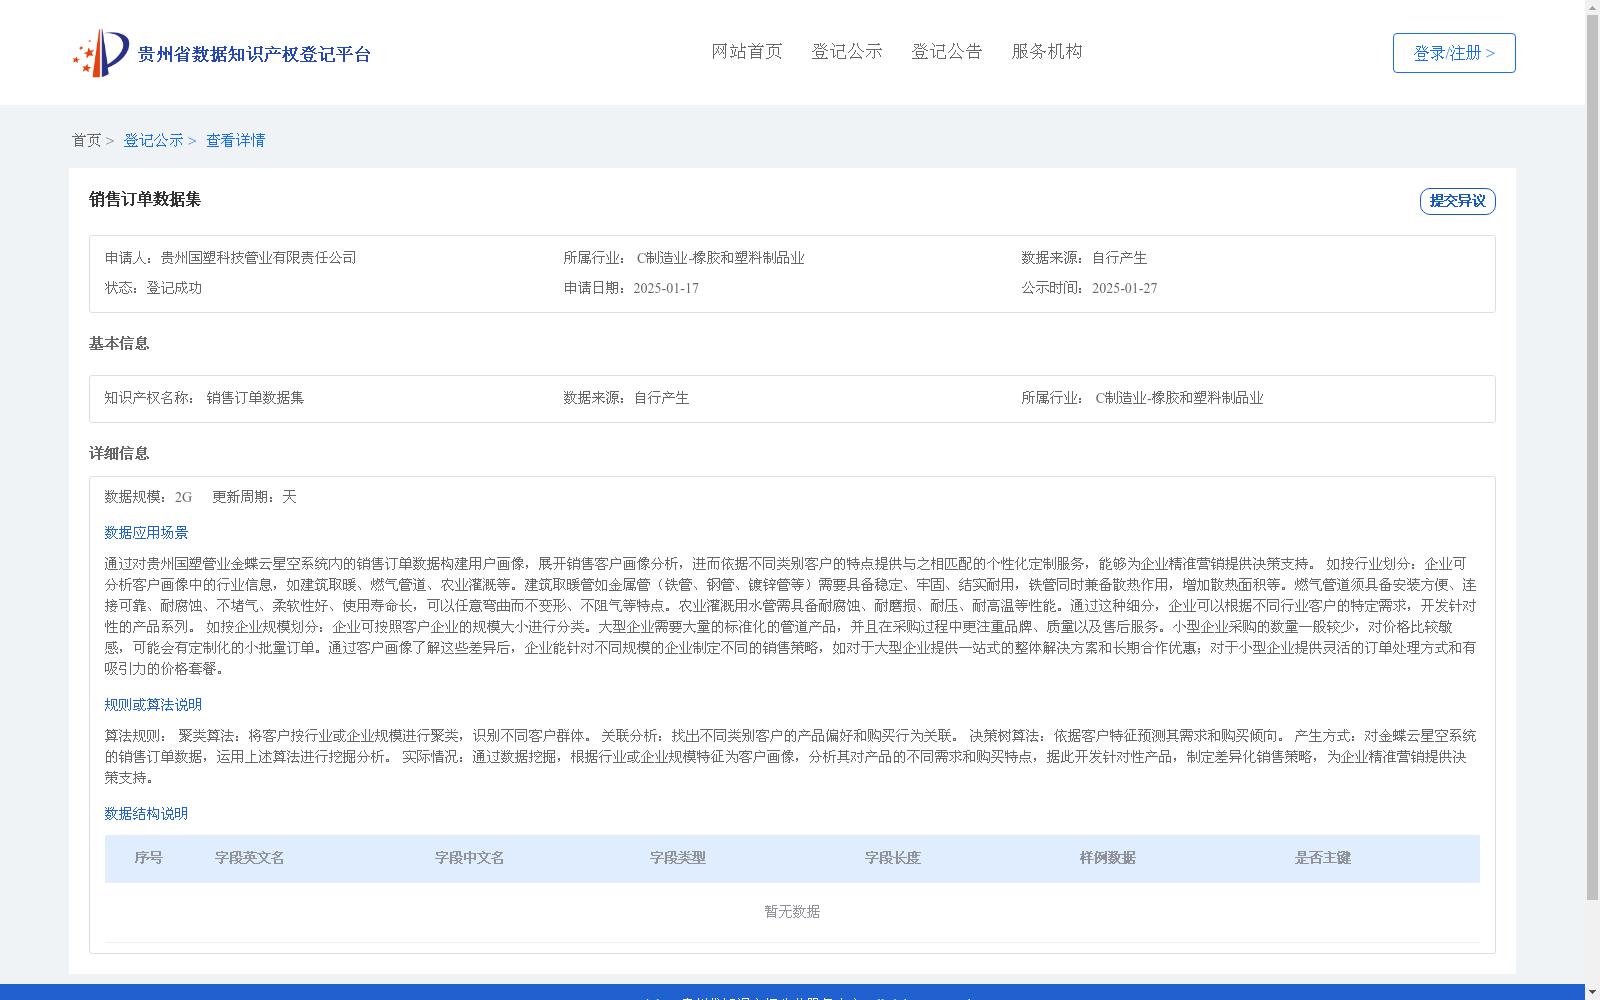The image size is (1600, 1000).
Task: Click 查看详情 breadcrumb item
Action: (236, 140)
